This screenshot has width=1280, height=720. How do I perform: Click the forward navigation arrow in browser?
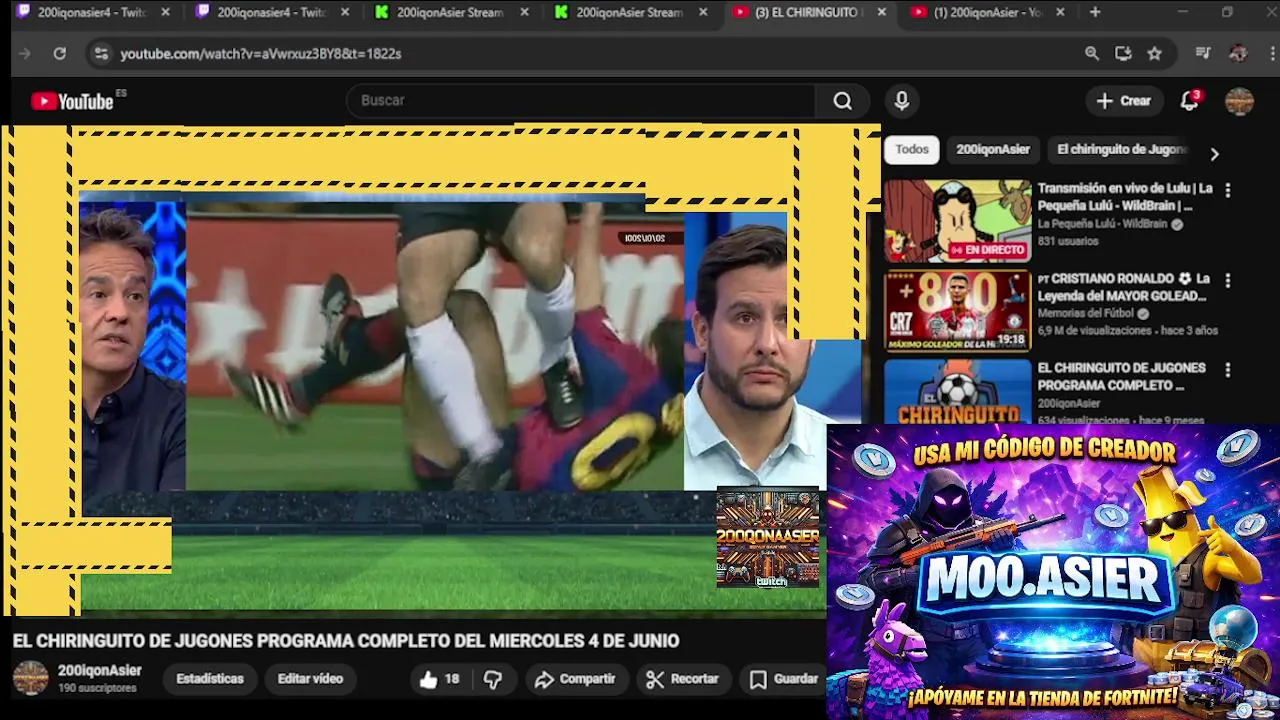25,54
